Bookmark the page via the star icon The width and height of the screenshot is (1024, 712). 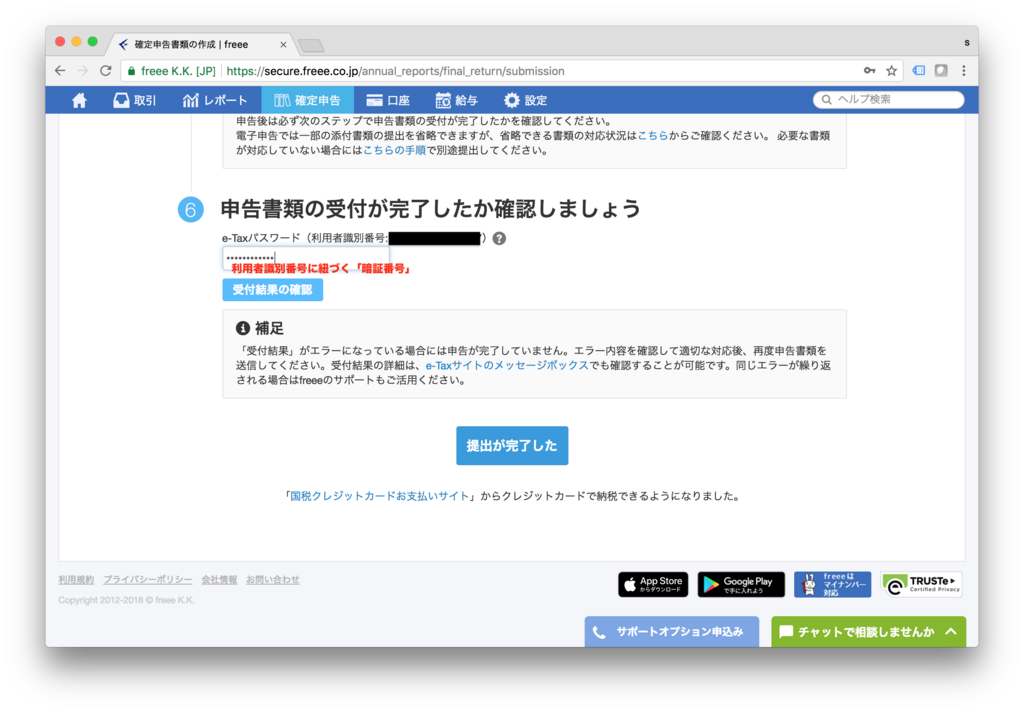(891, 71)
